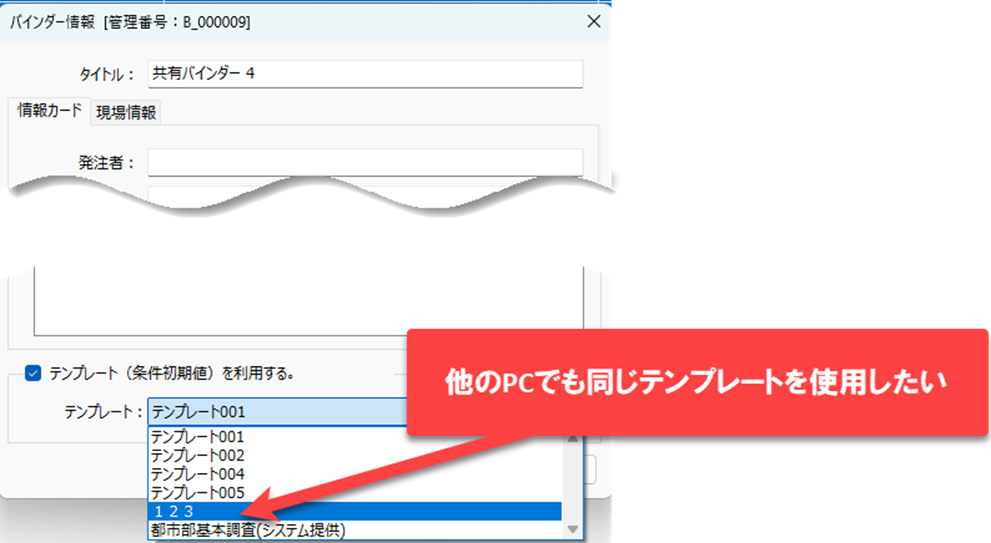Viewport: 991px width, 543px height.
Task: Close the バインダー情報 dialog
Action: click(x=593, y=21)
